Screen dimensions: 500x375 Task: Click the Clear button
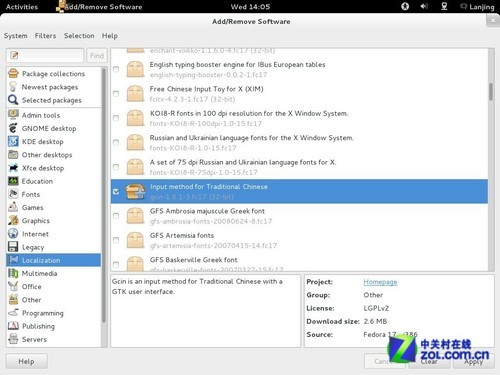429,361
